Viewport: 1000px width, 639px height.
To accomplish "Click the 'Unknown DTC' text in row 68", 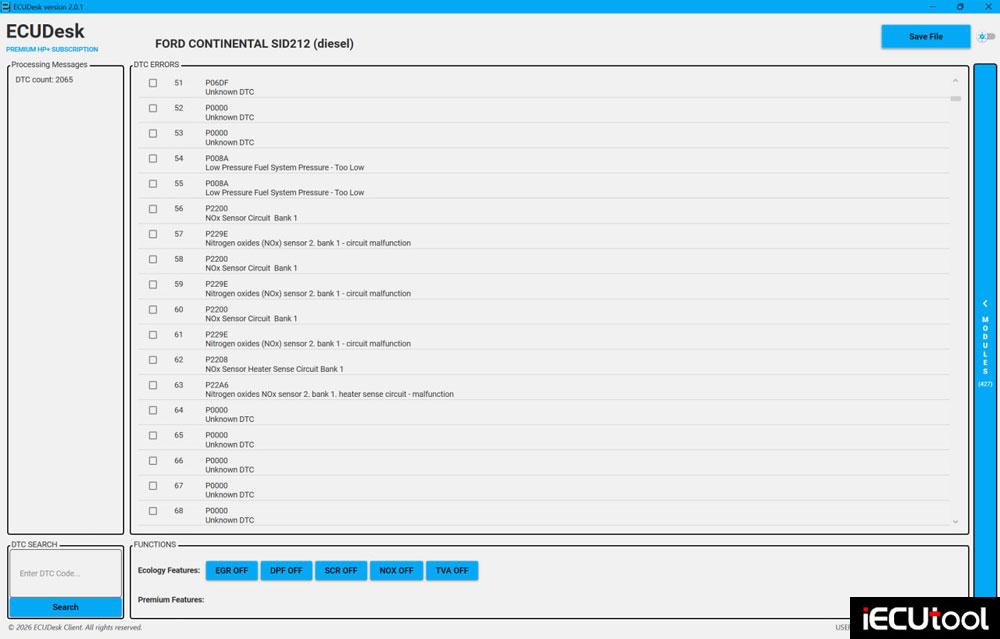I will click(230, 520).
